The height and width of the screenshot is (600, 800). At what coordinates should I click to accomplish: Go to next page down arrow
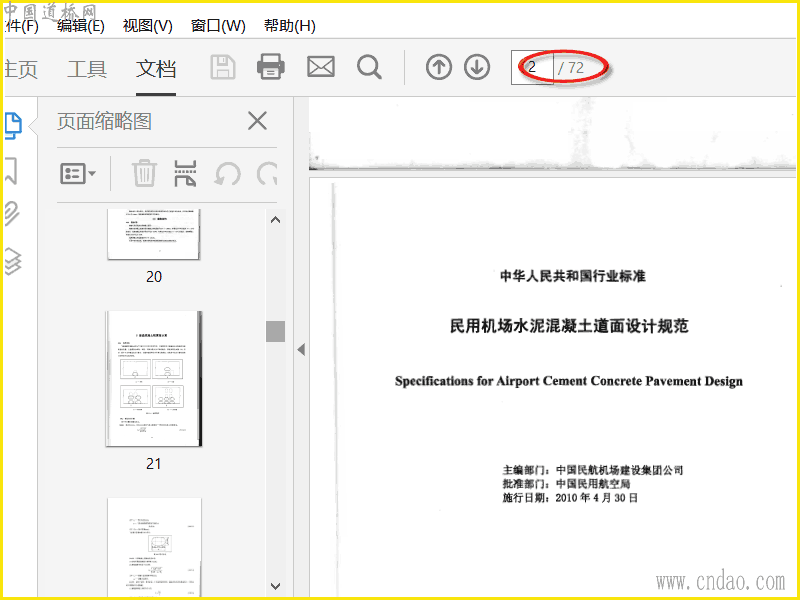pyautogui.click(x=477, y=67)
